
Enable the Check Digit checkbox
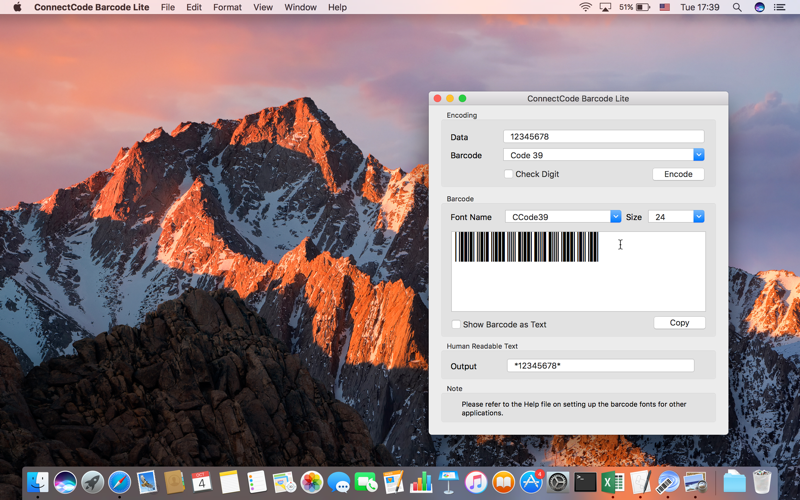509,174
